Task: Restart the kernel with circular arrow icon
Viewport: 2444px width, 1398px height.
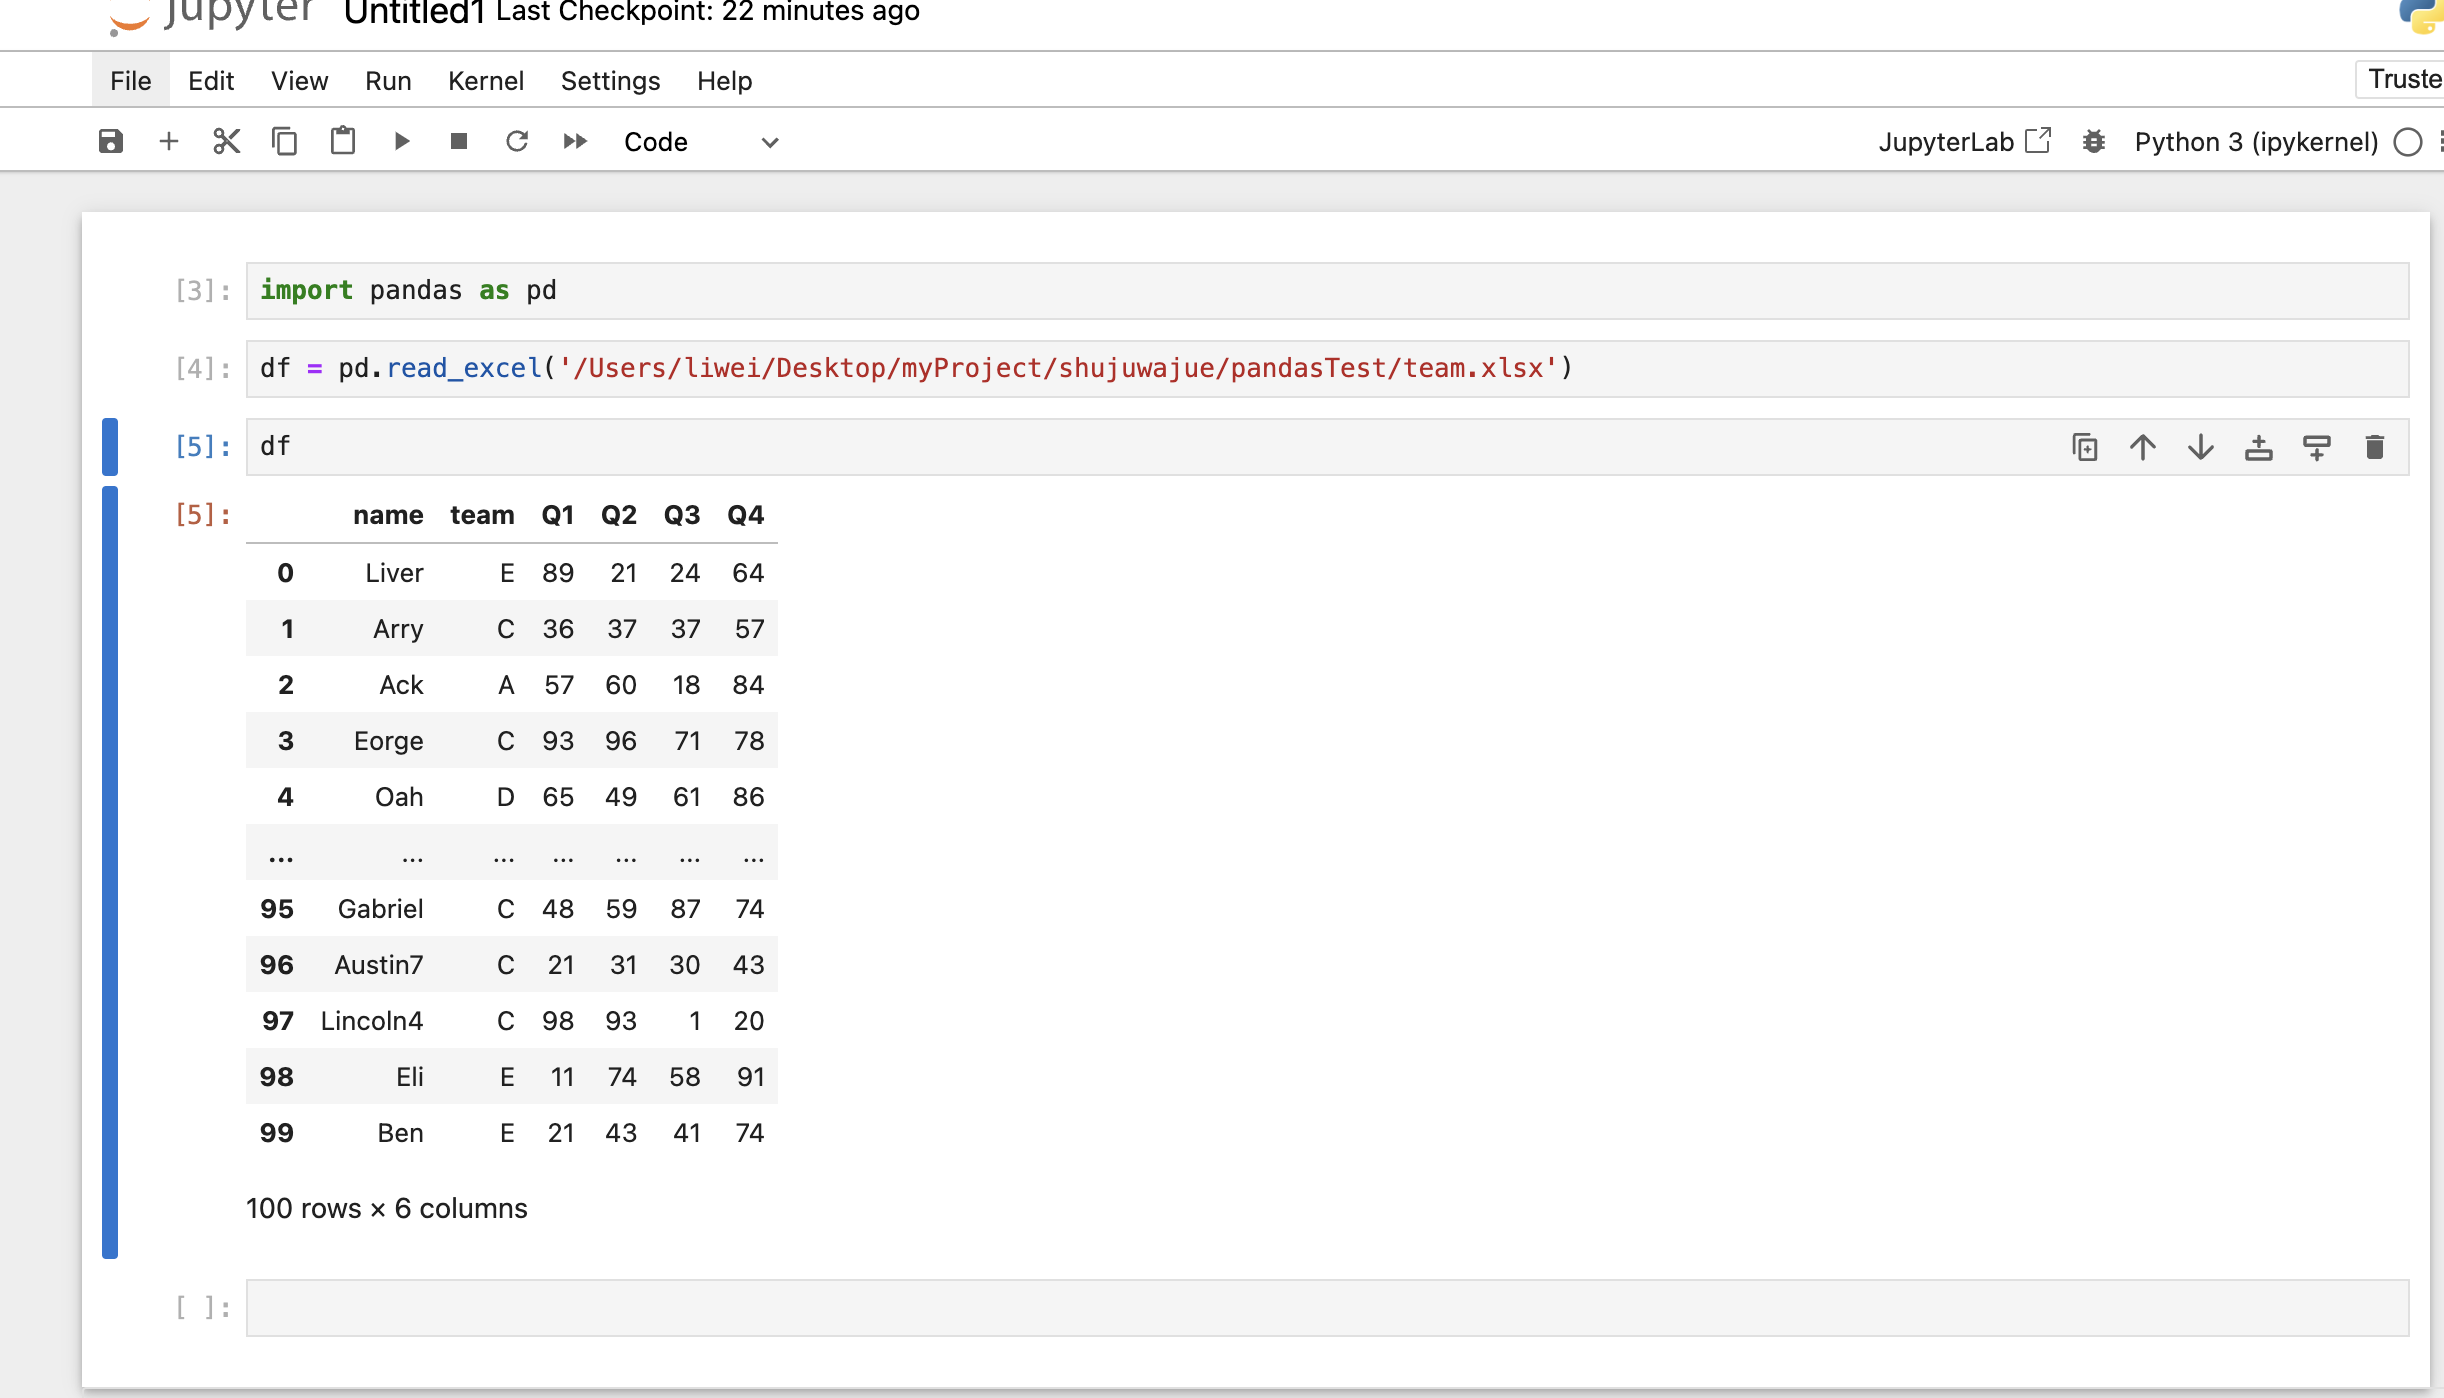Action: pyautogui.click(x=517, y=141)
